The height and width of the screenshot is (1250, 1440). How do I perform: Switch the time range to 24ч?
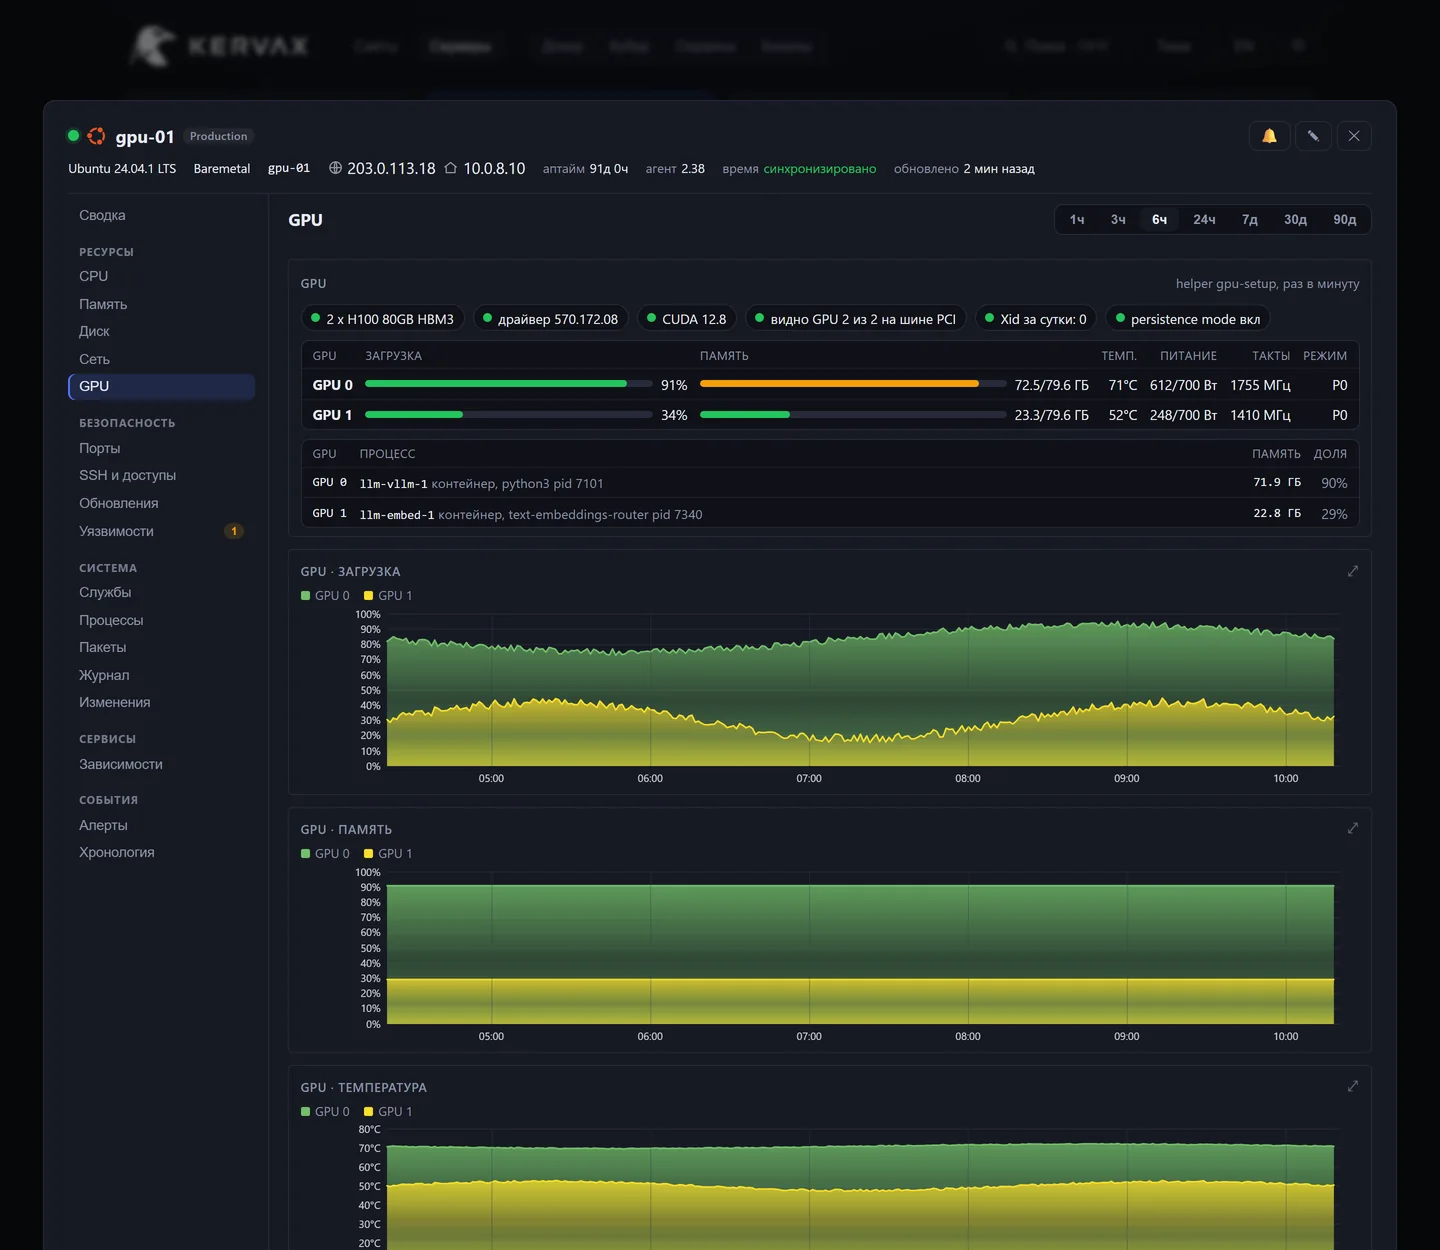[x=1204, y=220]
